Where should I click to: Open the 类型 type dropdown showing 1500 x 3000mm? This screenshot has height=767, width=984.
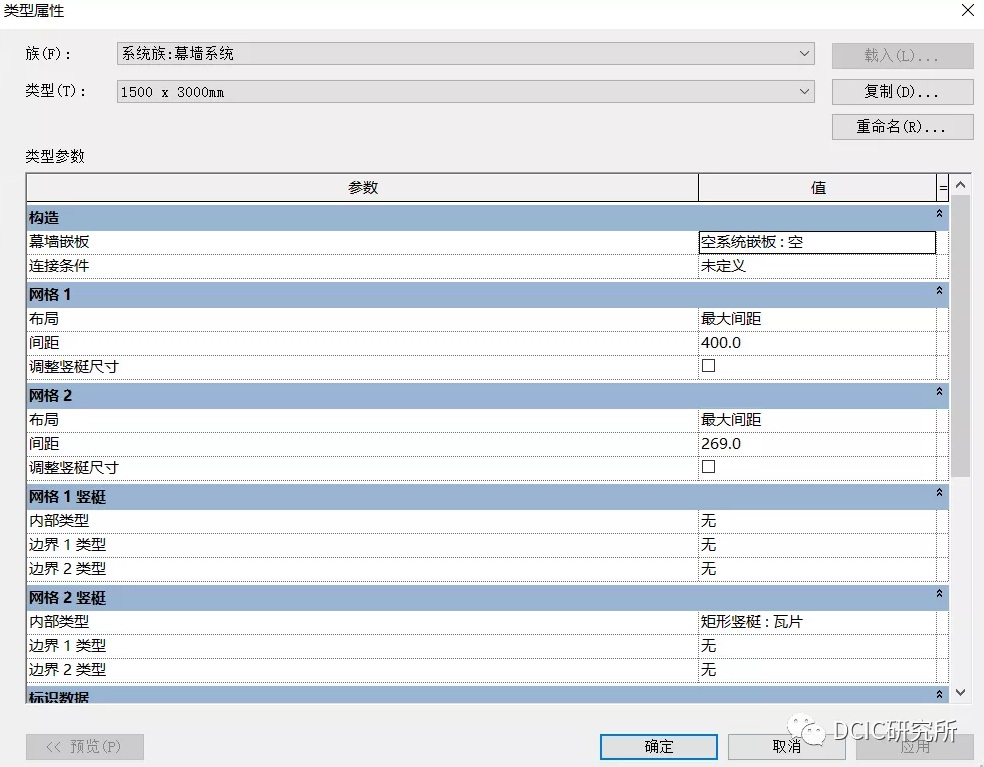click(x=466, y=92)
